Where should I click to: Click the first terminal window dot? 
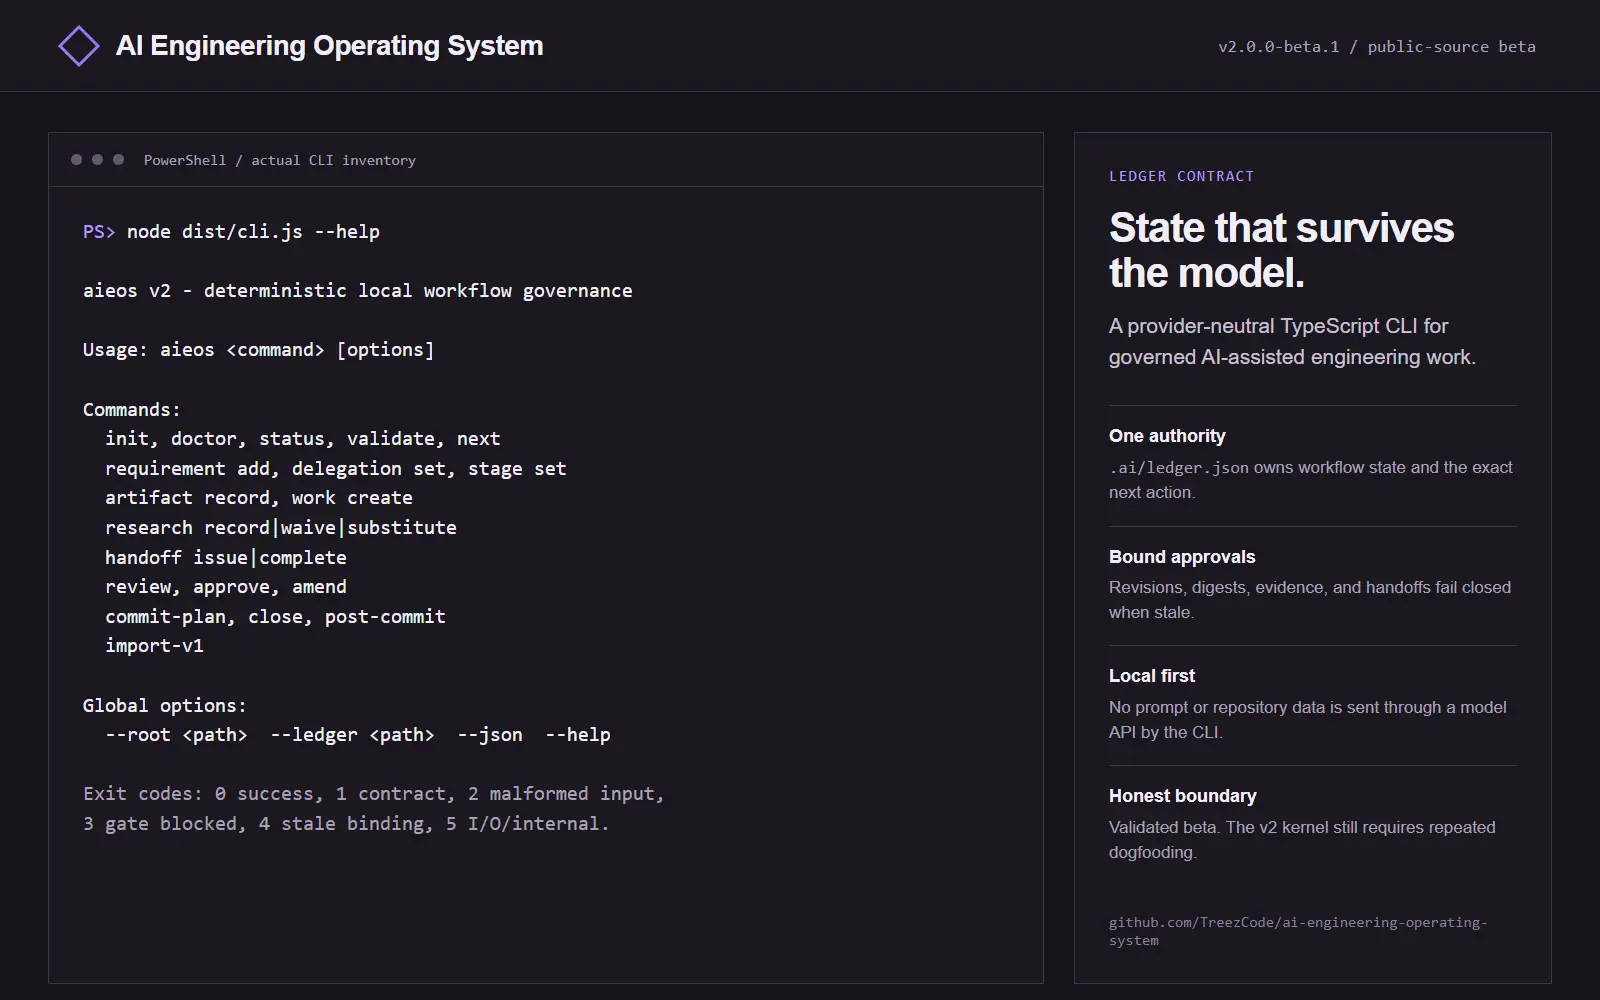click(x=76, y=160)
